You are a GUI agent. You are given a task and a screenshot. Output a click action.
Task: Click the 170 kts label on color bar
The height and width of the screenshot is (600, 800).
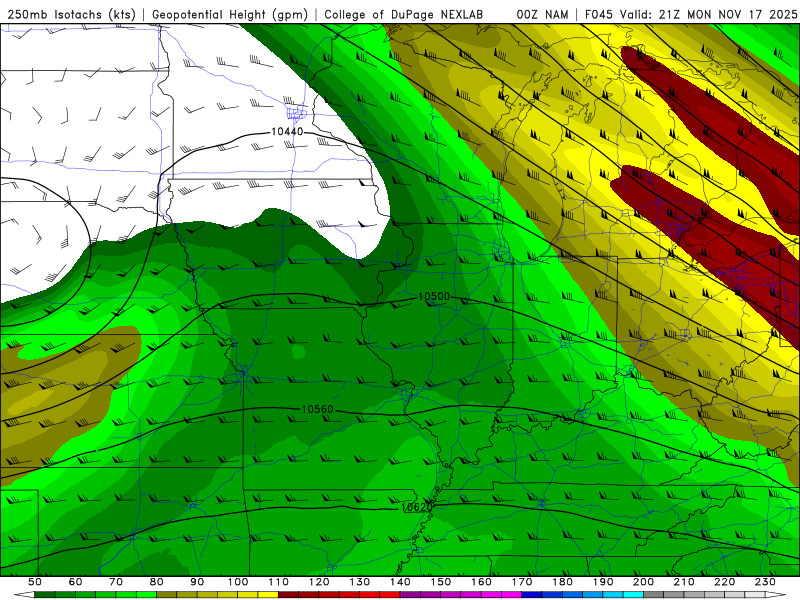[522, 582]
